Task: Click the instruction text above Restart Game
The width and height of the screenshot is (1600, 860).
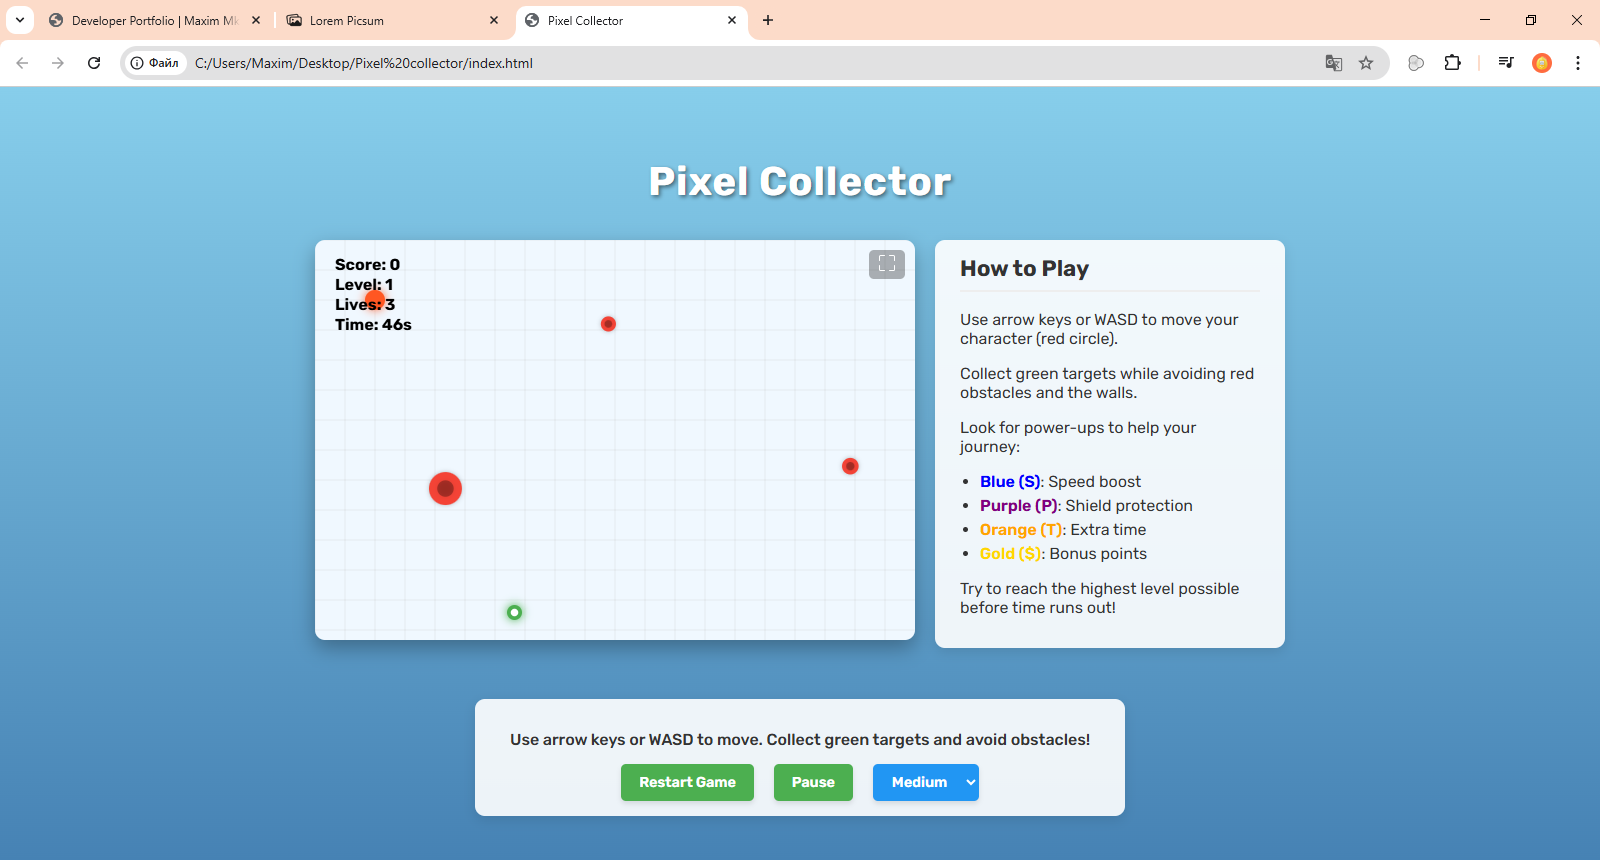Action: point(800,740)
